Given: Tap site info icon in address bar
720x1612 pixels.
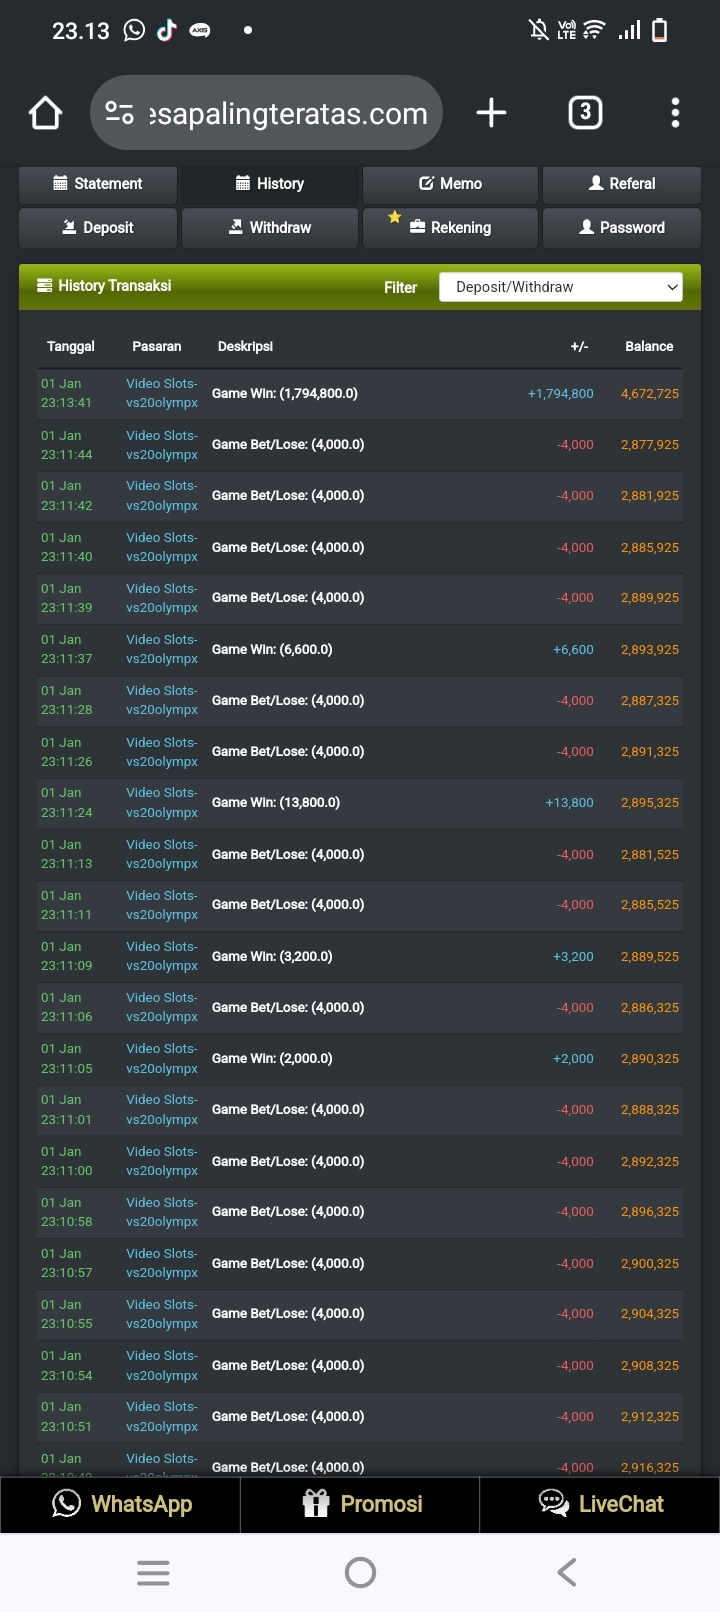Looking at the screenshot, I should tap(120, 113).
